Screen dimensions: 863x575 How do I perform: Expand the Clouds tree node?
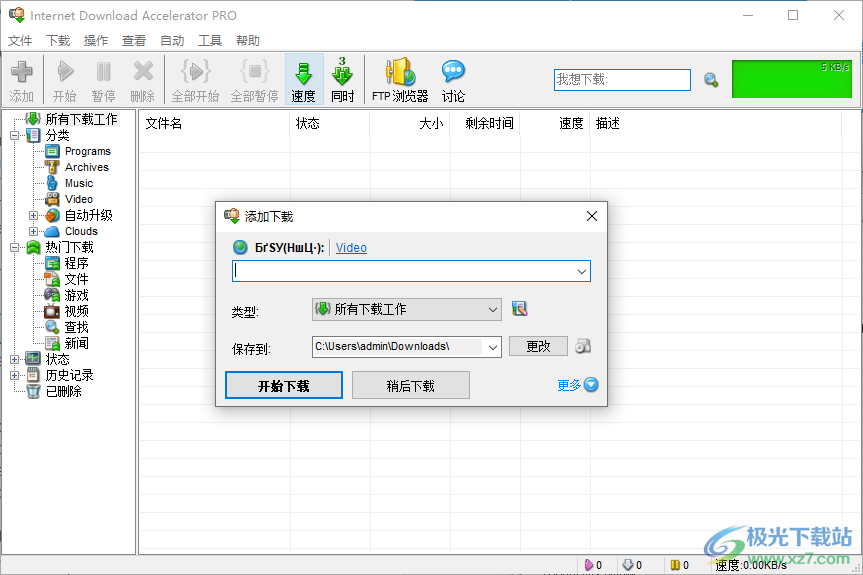34,232
